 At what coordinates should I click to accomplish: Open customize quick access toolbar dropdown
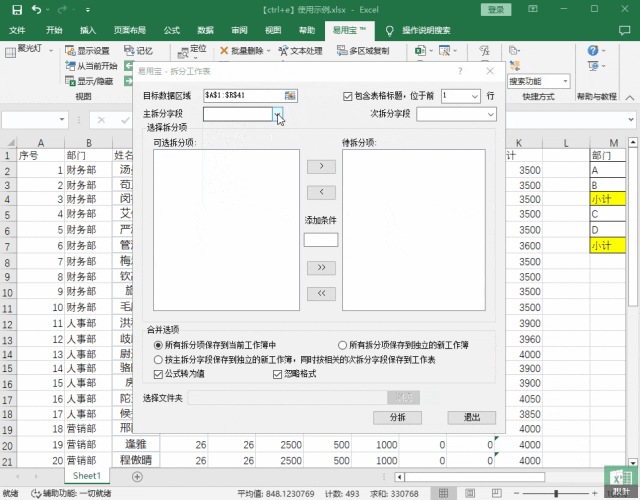[x=88, y=10]
